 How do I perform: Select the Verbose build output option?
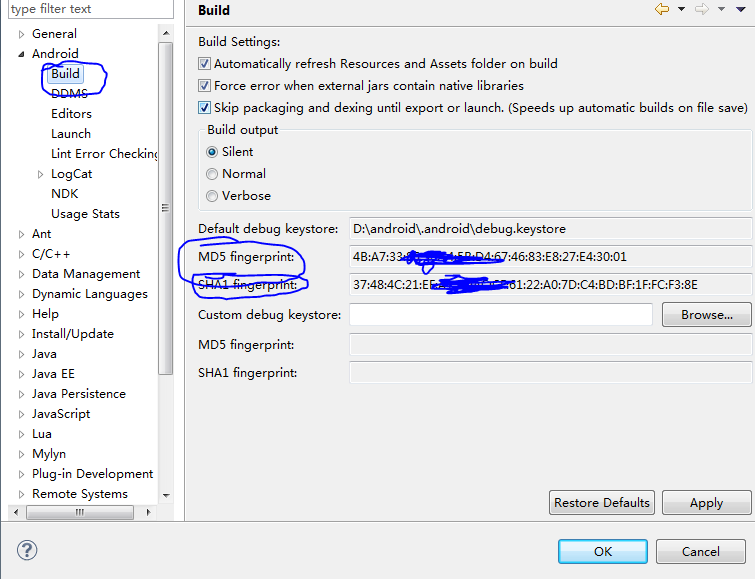pyautogui.click(x=212, y=196)
